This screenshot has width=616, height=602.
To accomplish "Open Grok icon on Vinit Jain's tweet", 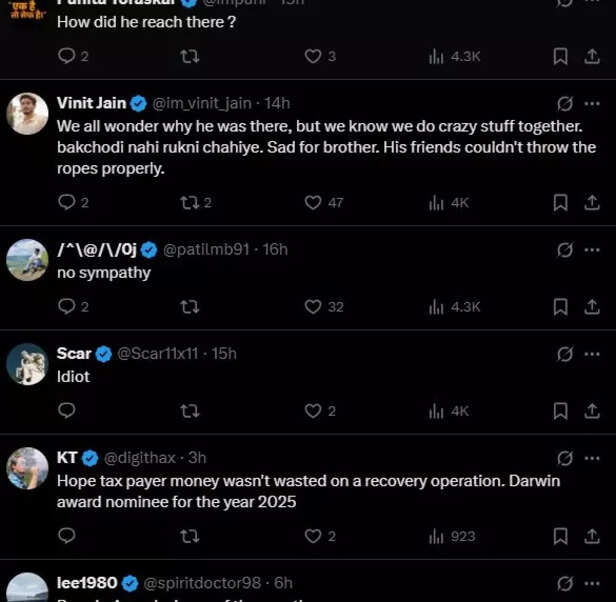I will coord(564,104).
